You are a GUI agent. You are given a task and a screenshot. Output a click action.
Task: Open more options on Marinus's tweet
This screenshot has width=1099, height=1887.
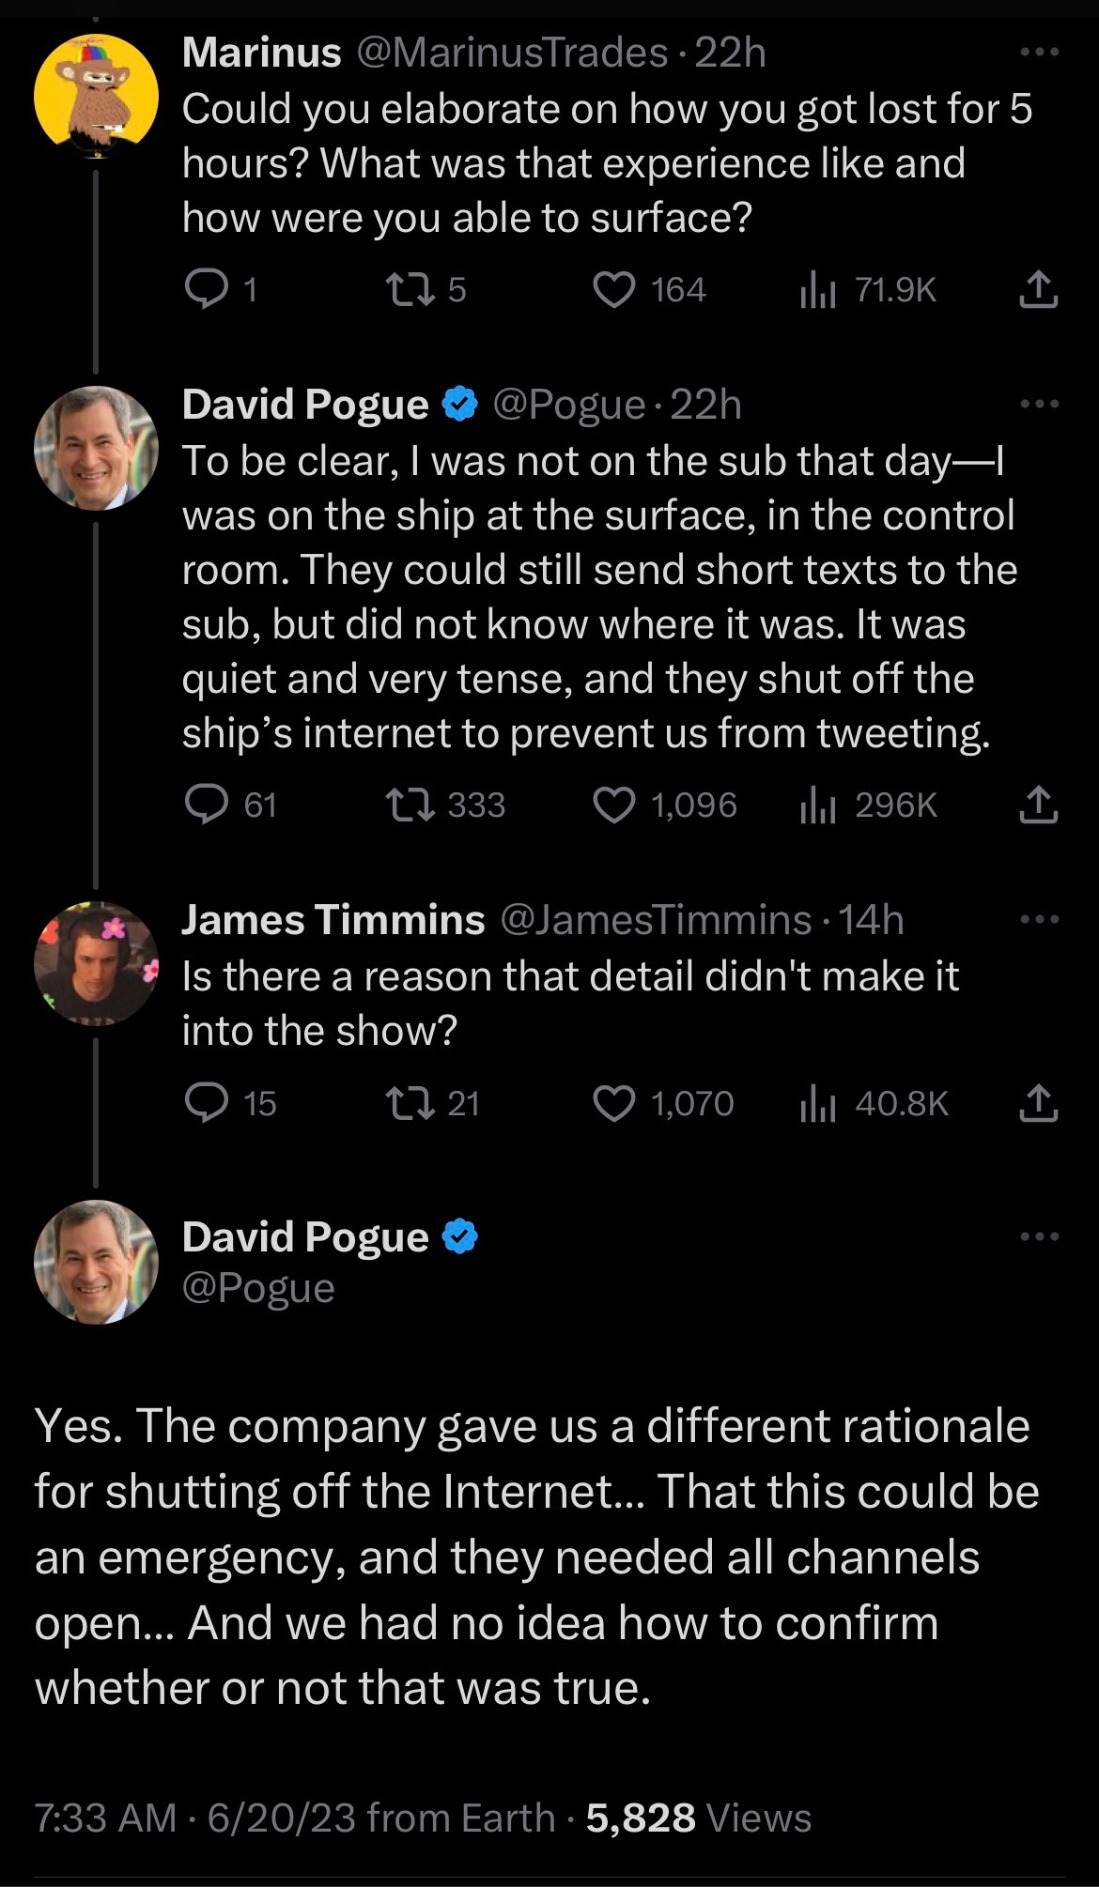coord(1039,51)
